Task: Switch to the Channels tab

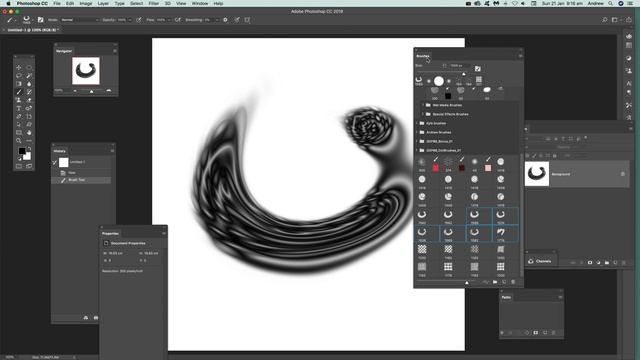Action: 543,261
